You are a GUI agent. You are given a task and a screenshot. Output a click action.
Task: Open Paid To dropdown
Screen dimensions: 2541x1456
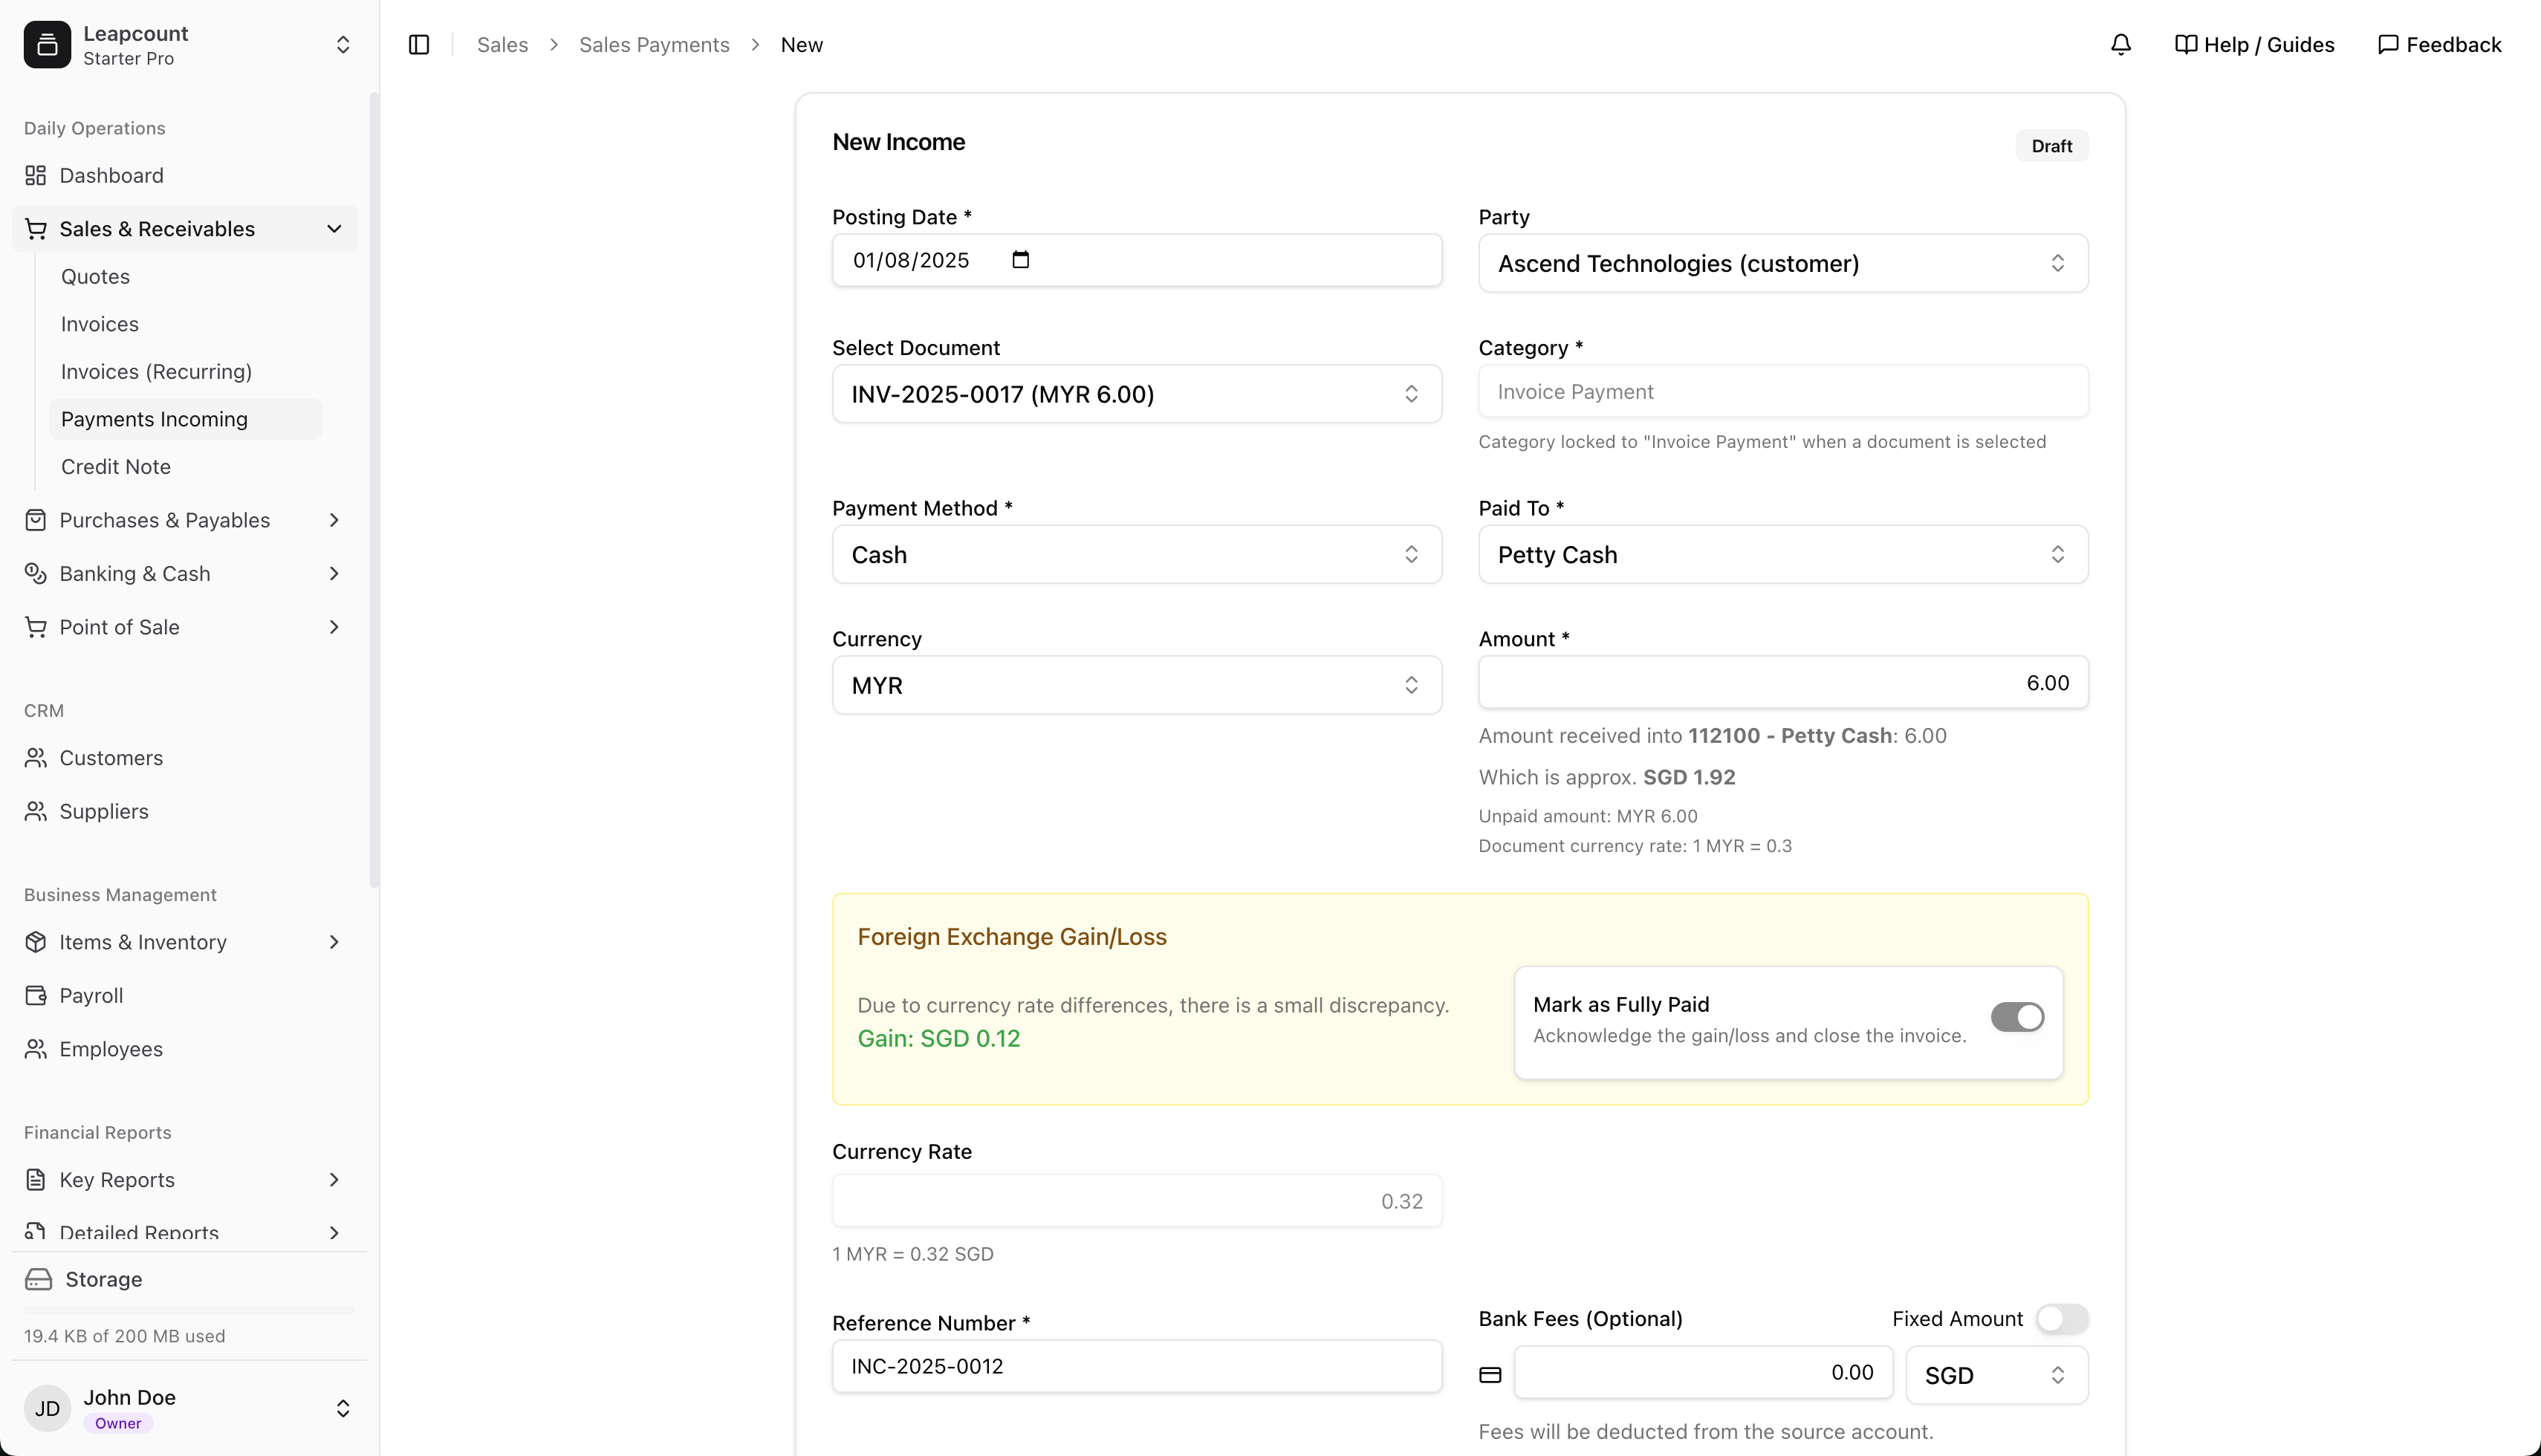pos(1783,554)
